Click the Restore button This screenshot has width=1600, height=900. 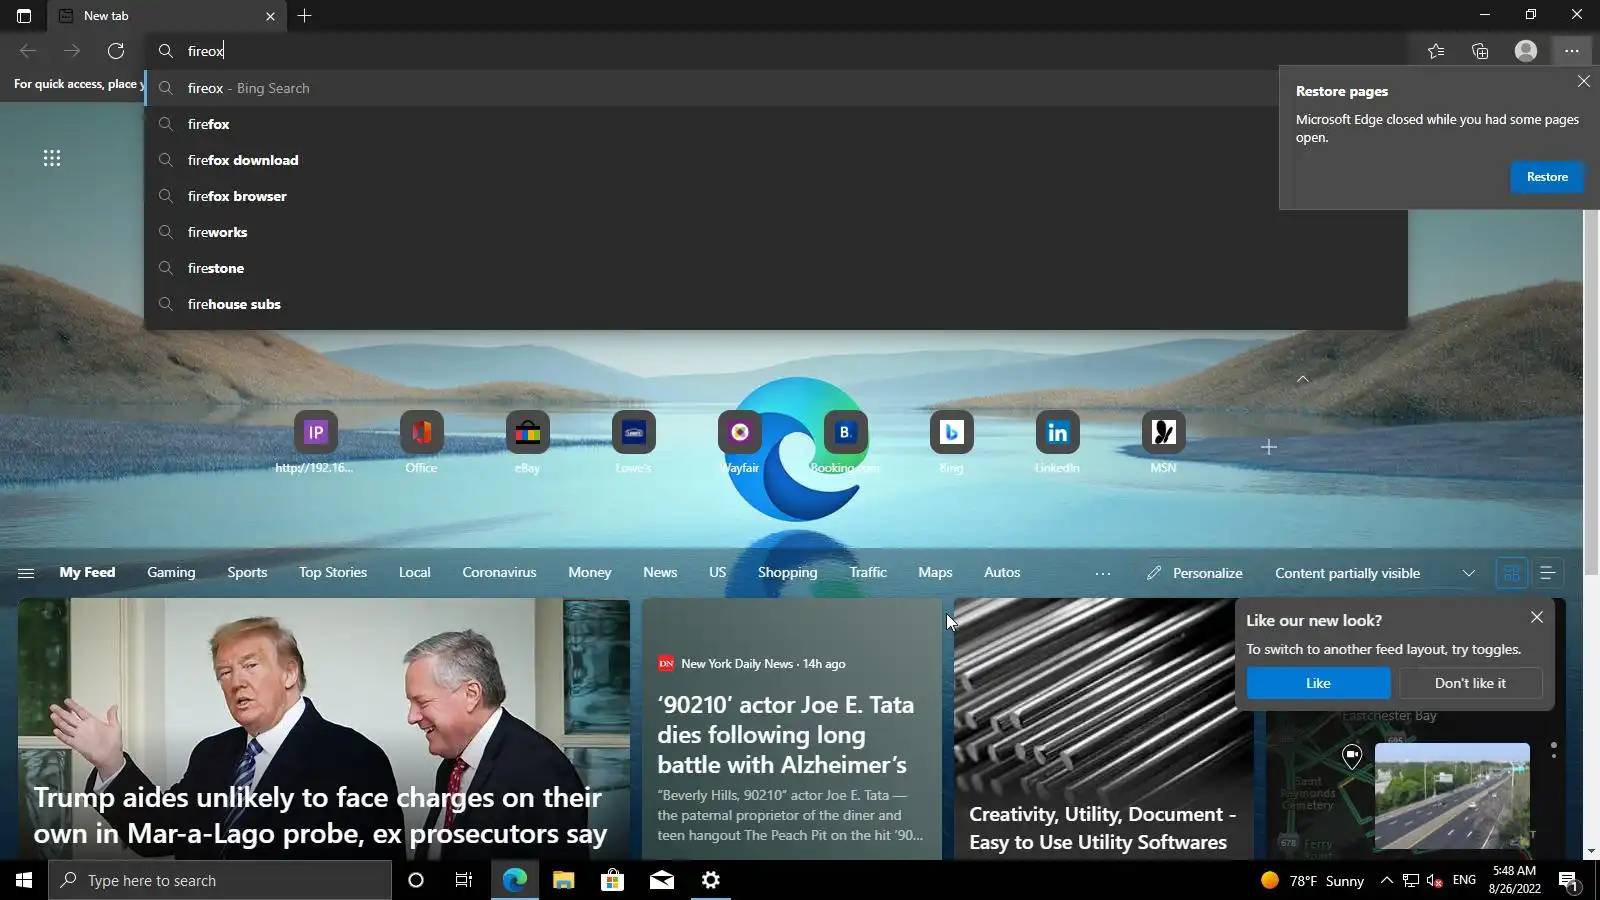point(1547,177)
